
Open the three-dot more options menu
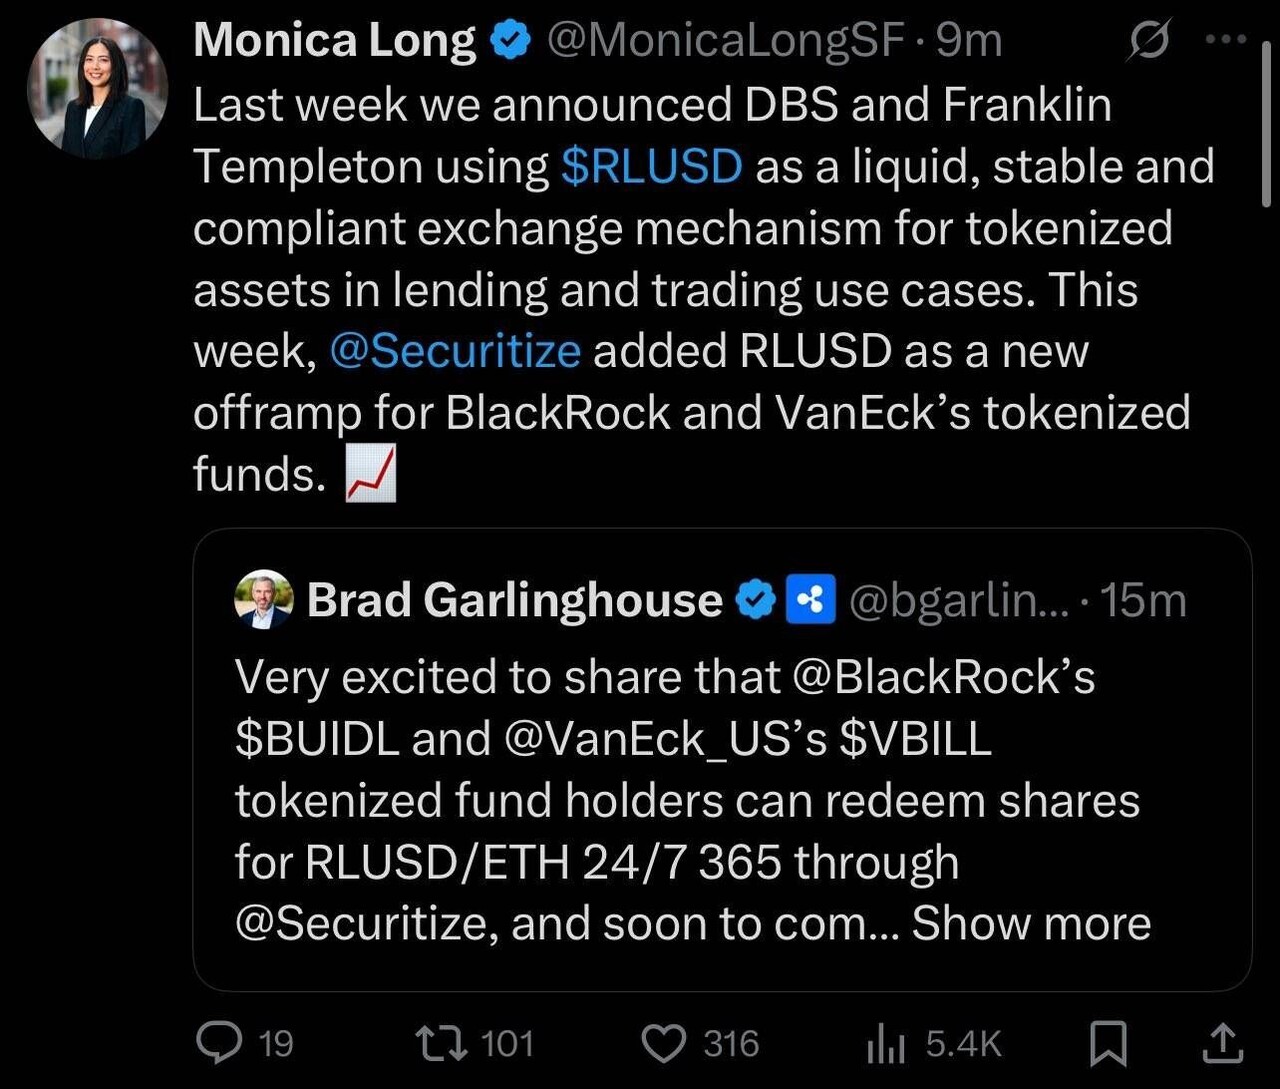[x=1226, y=41]
